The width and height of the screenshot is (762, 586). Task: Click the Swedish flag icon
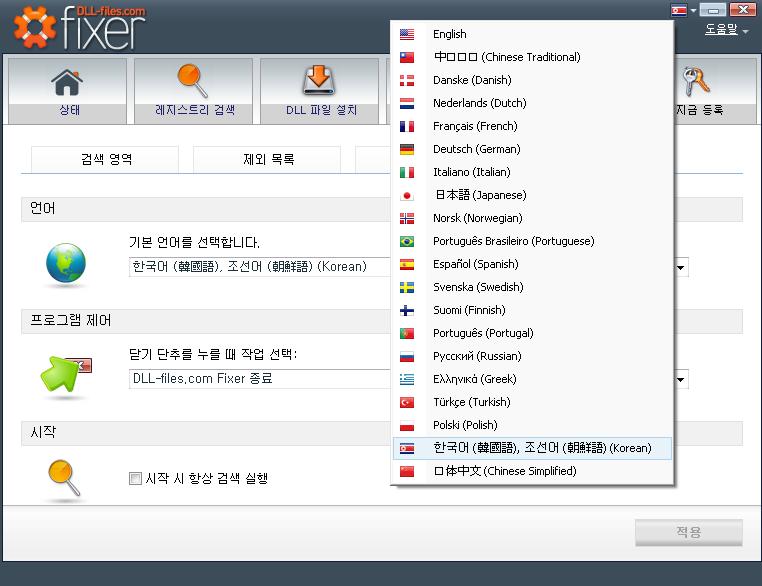[407, 287]
